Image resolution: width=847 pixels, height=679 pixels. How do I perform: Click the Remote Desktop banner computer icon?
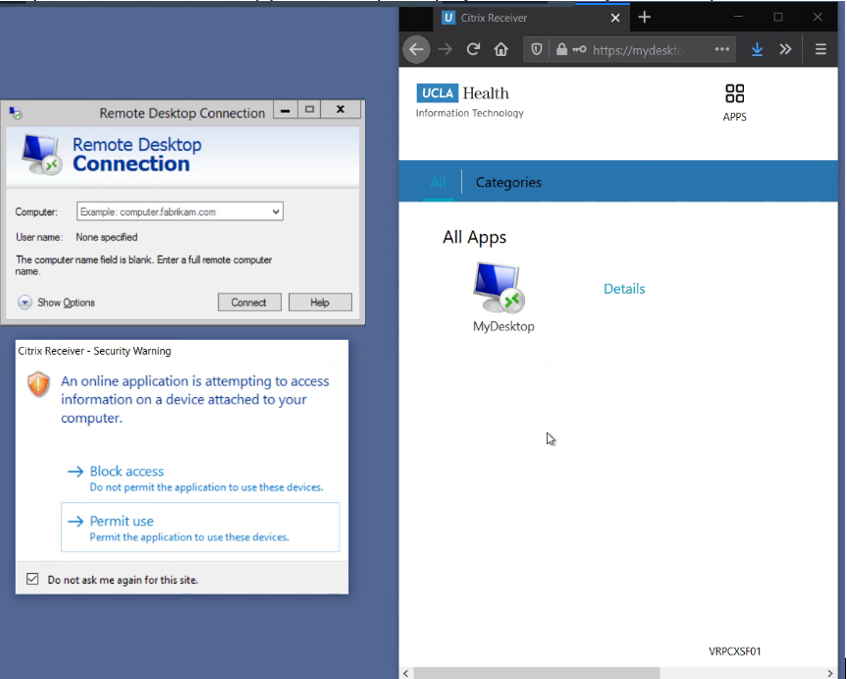point(41,154)
